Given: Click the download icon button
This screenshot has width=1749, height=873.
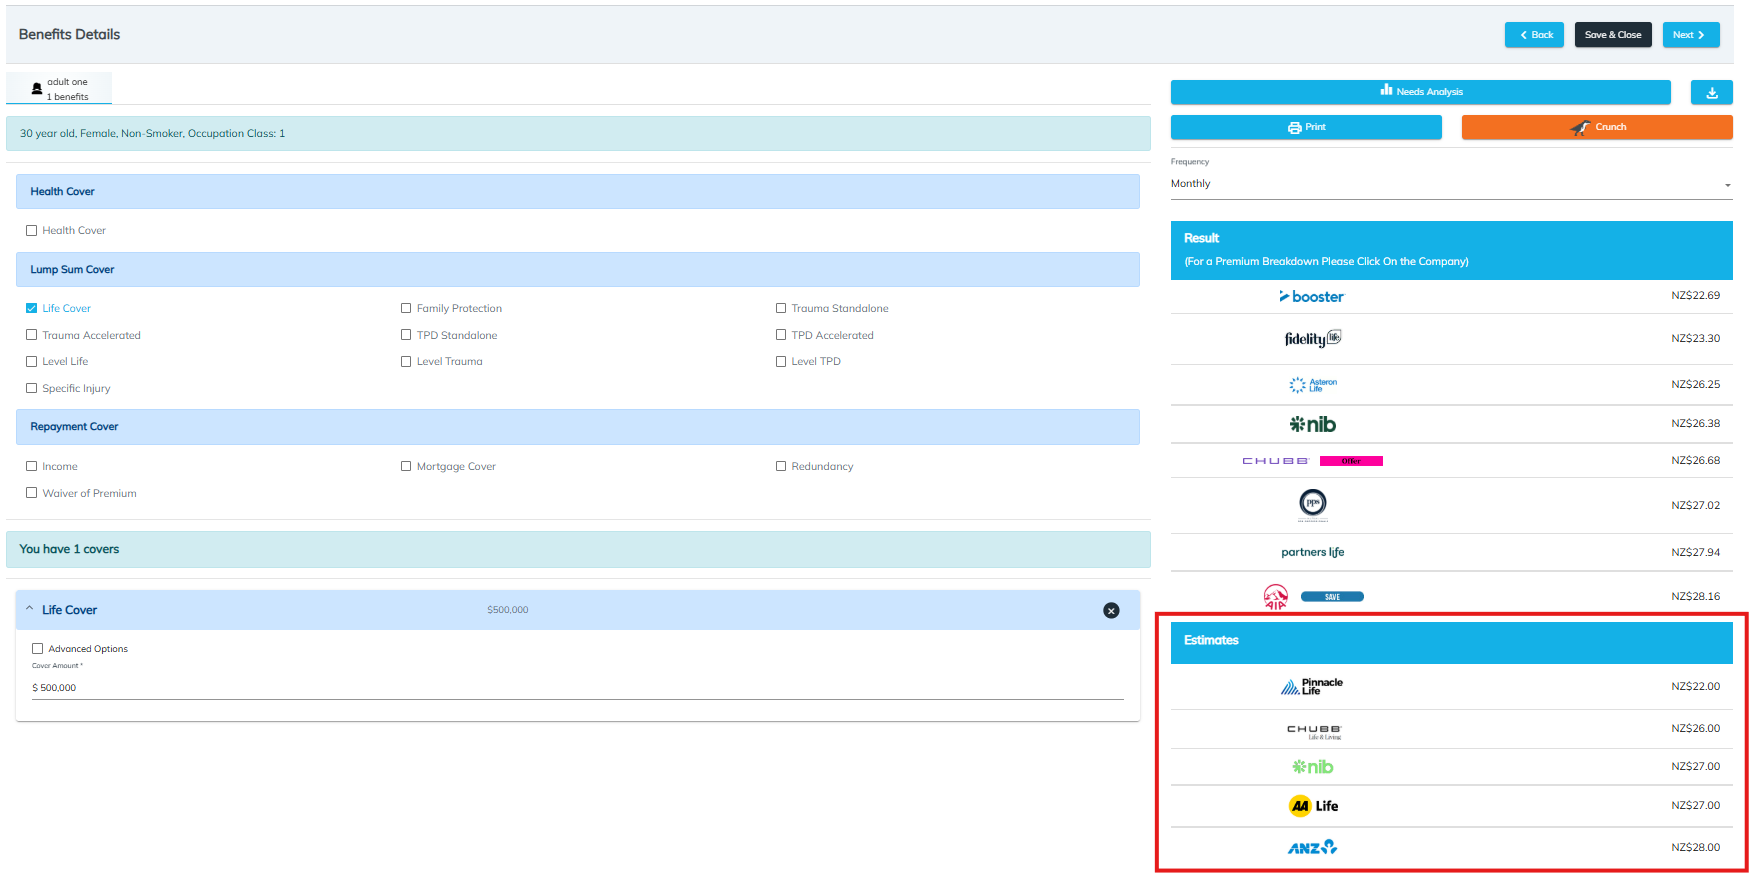Looking at the screenshot, I should [x=1711, y=92].
